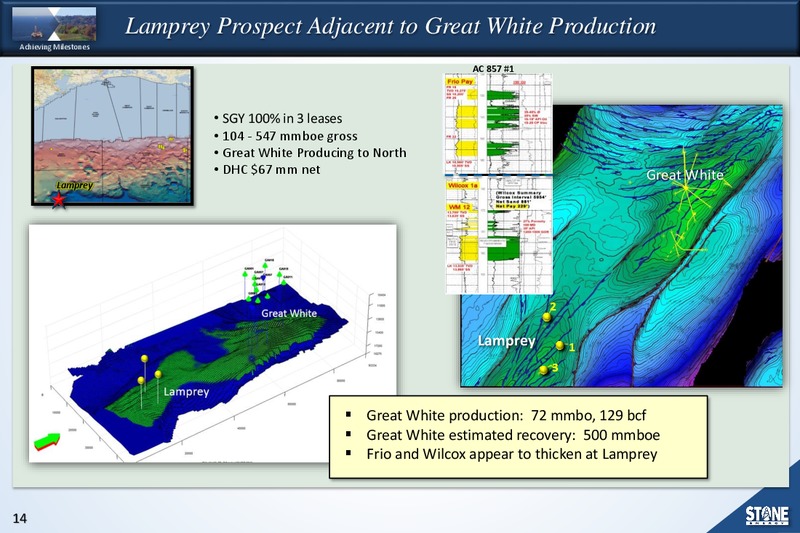Click the "Frio Pay" label on the well log
The width and height of the screenshot is (800, 533).
tap(460, 82)
